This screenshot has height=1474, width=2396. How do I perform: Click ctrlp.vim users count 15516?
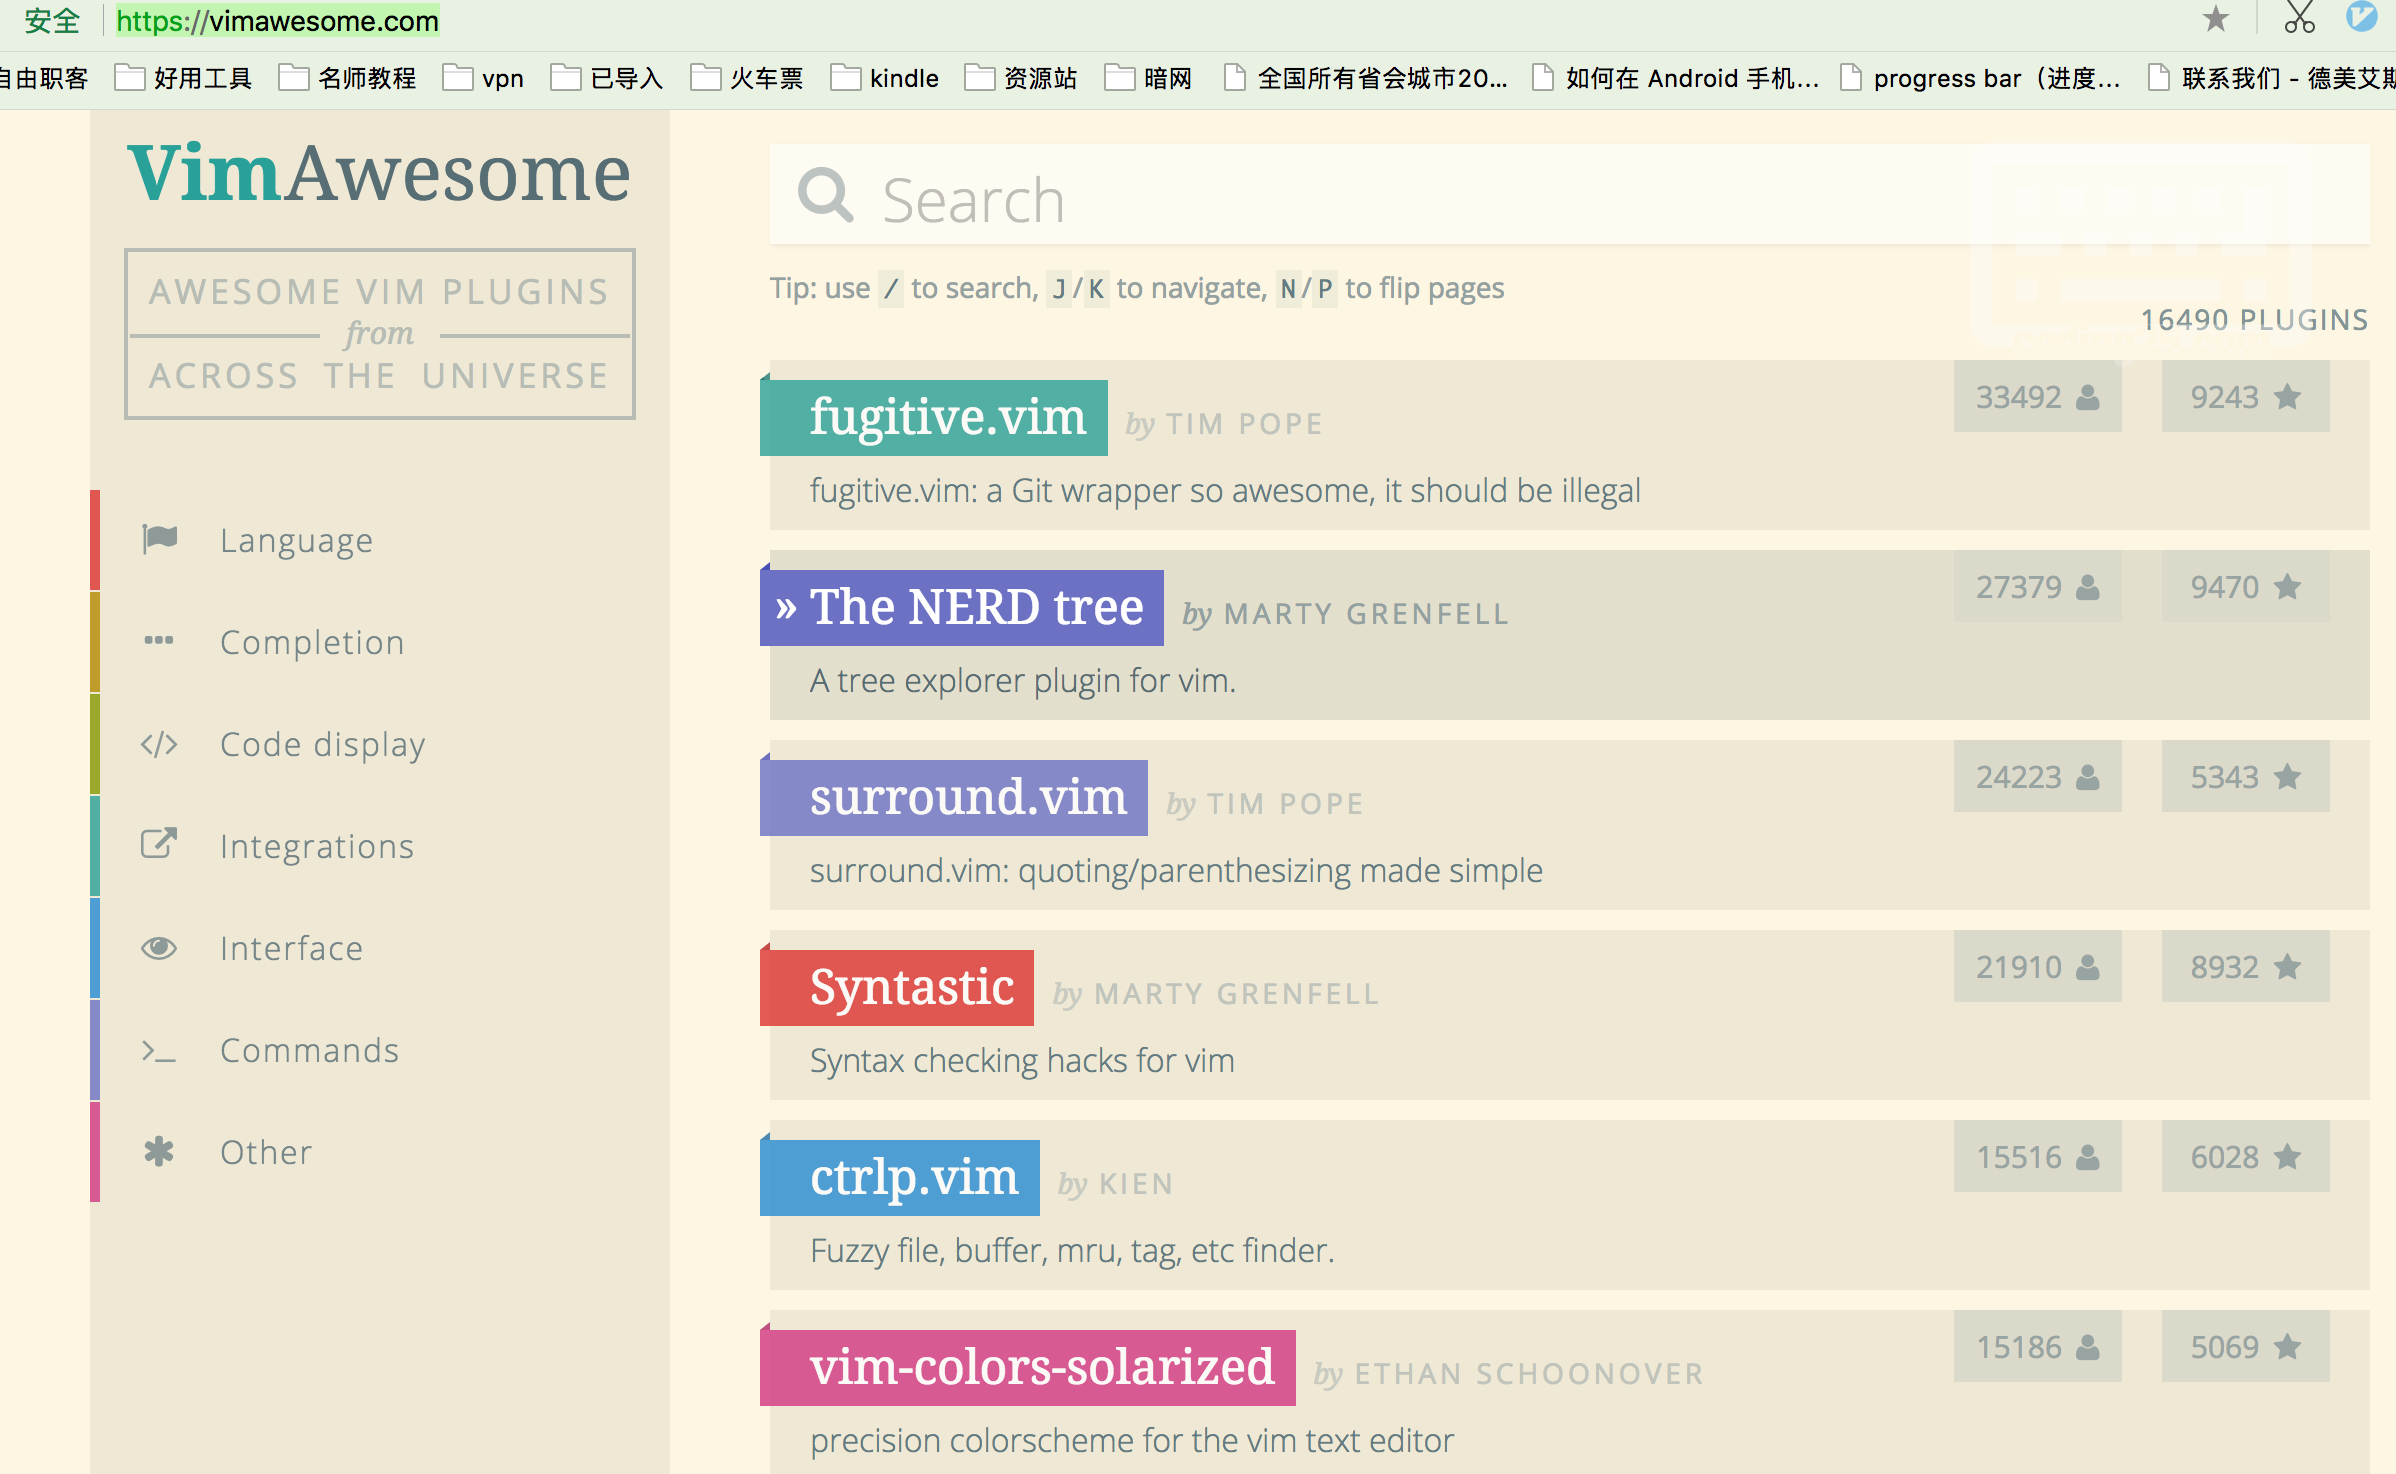[x=2037, y=1157]
